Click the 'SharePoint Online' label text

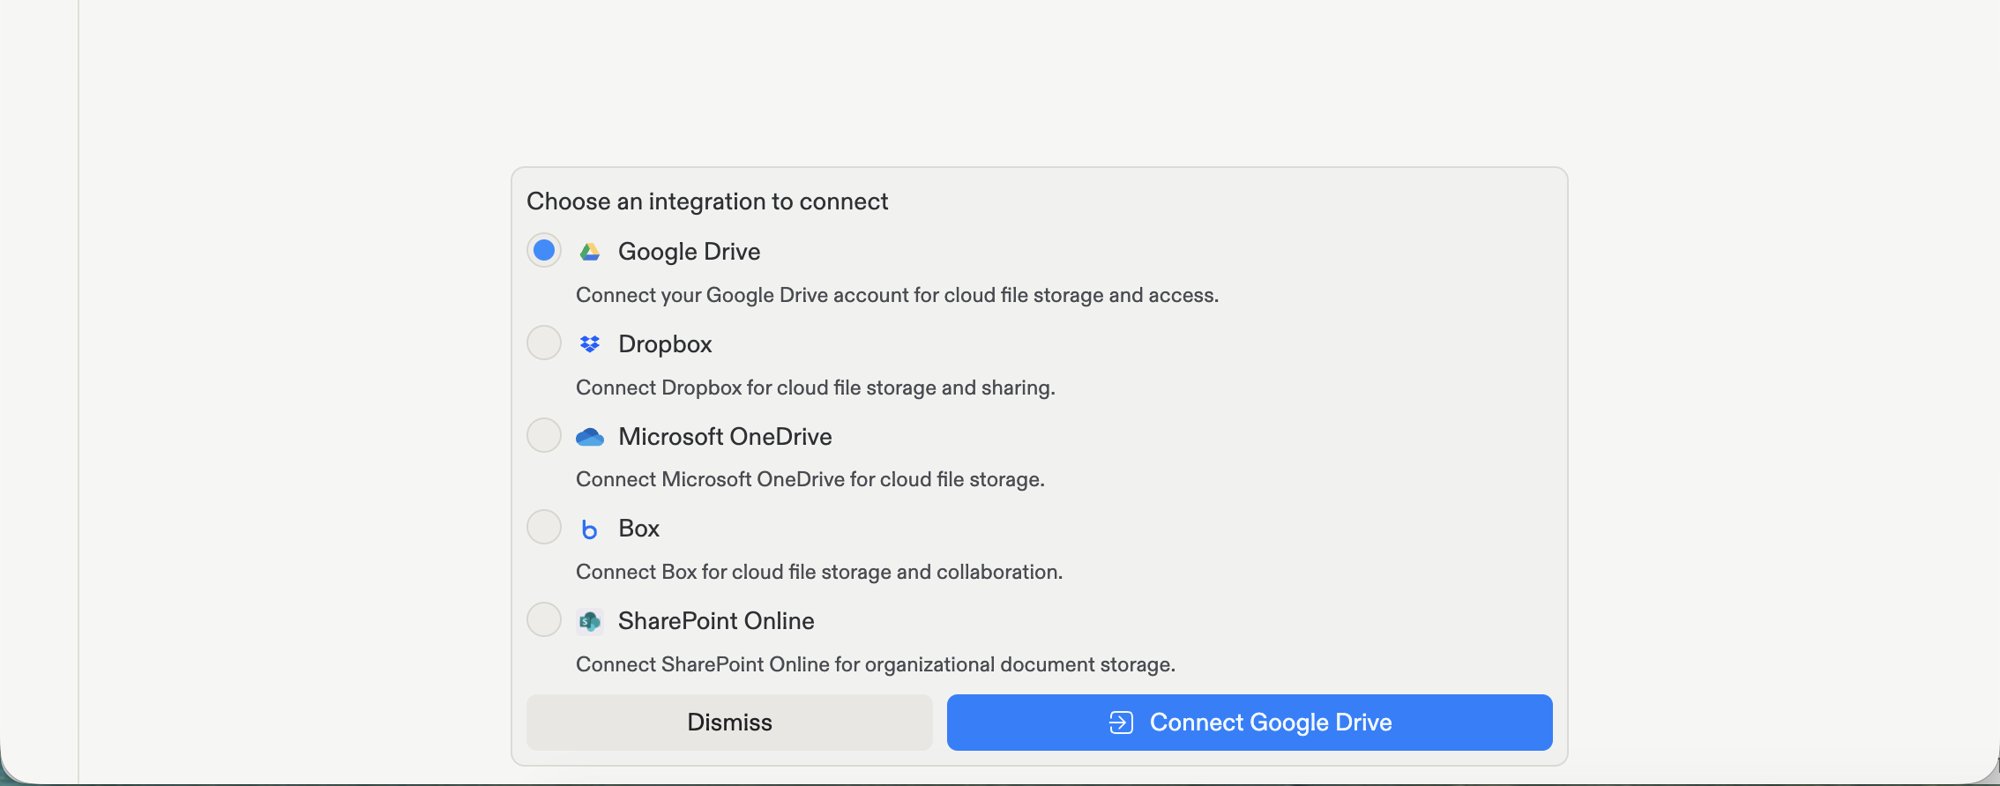[x=716, y=621]
